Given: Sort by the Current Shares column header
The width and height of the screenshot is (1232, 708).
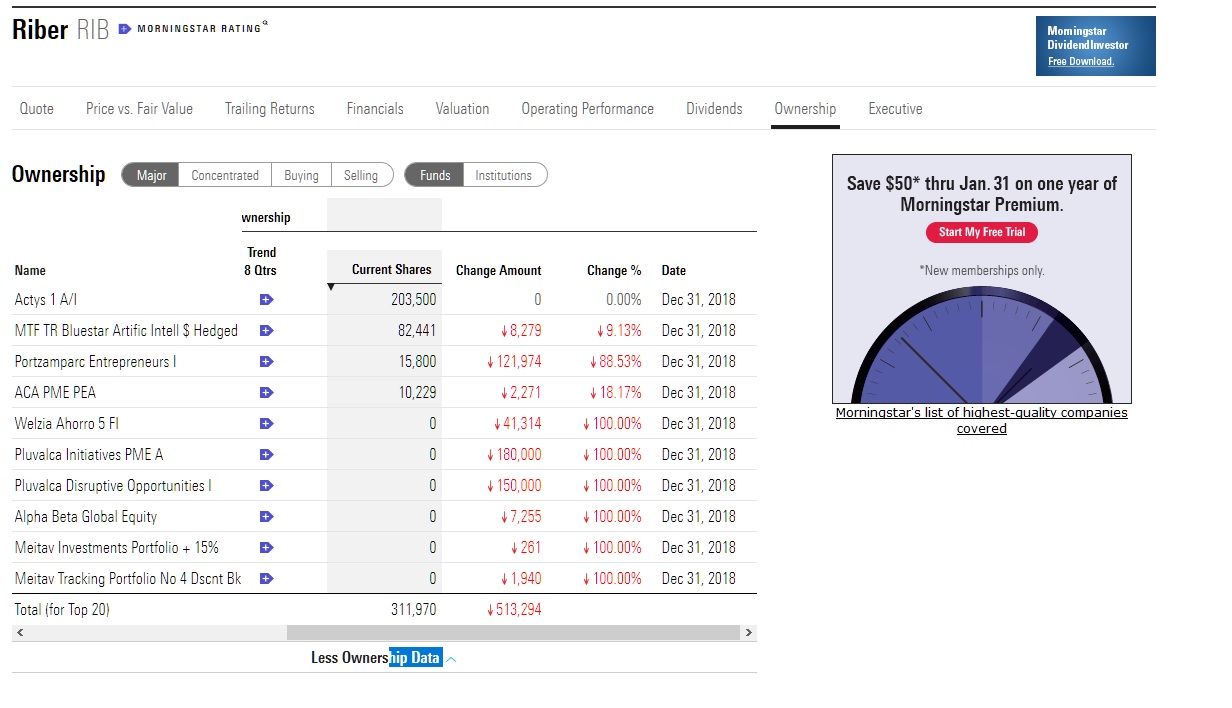Looking at the screenshot, I should [x=391, y=270].
